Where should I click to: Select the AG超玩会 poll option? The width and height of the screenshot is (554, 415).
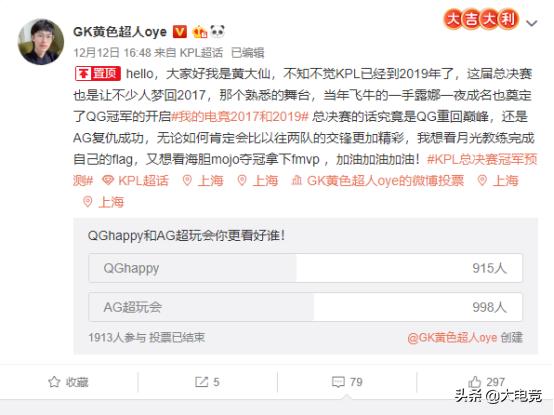point(305,307)
